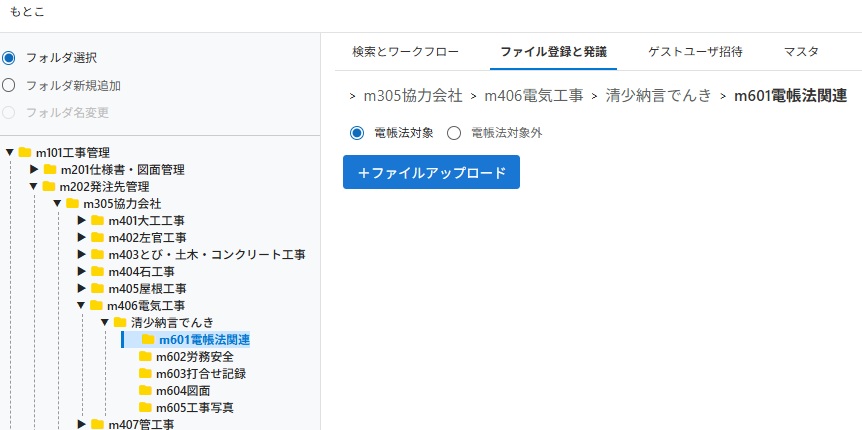This screenshot has width=862, height=430.
Task: Click the m602労務安全 folder icon
Action: (146, 356)
